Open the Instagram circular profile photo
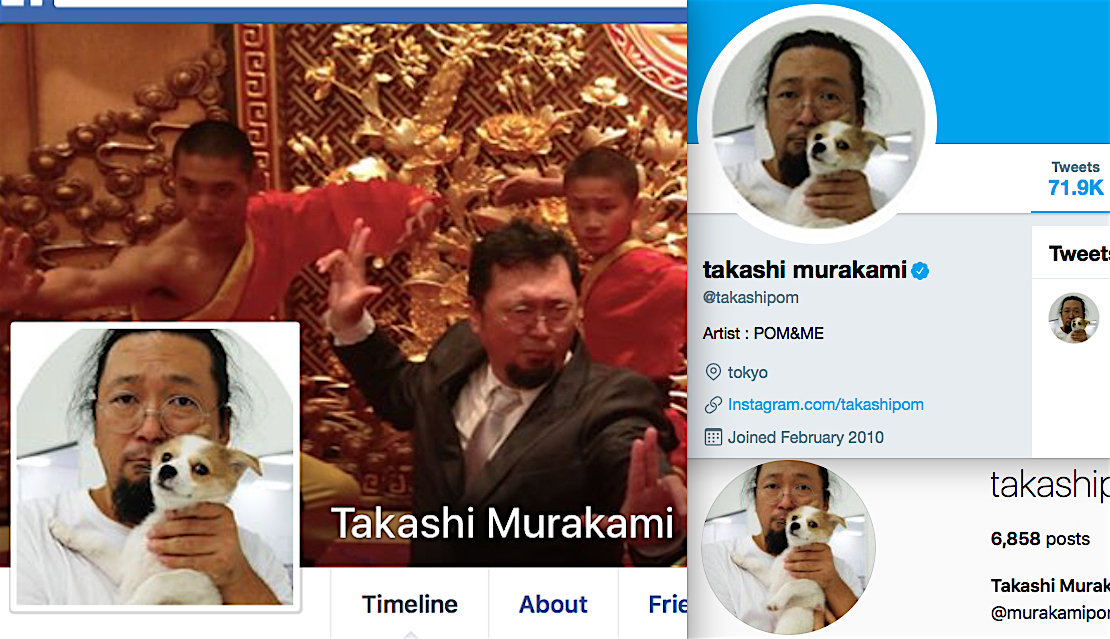Screen dimensions: 1110x639 [x=788, y=546]
